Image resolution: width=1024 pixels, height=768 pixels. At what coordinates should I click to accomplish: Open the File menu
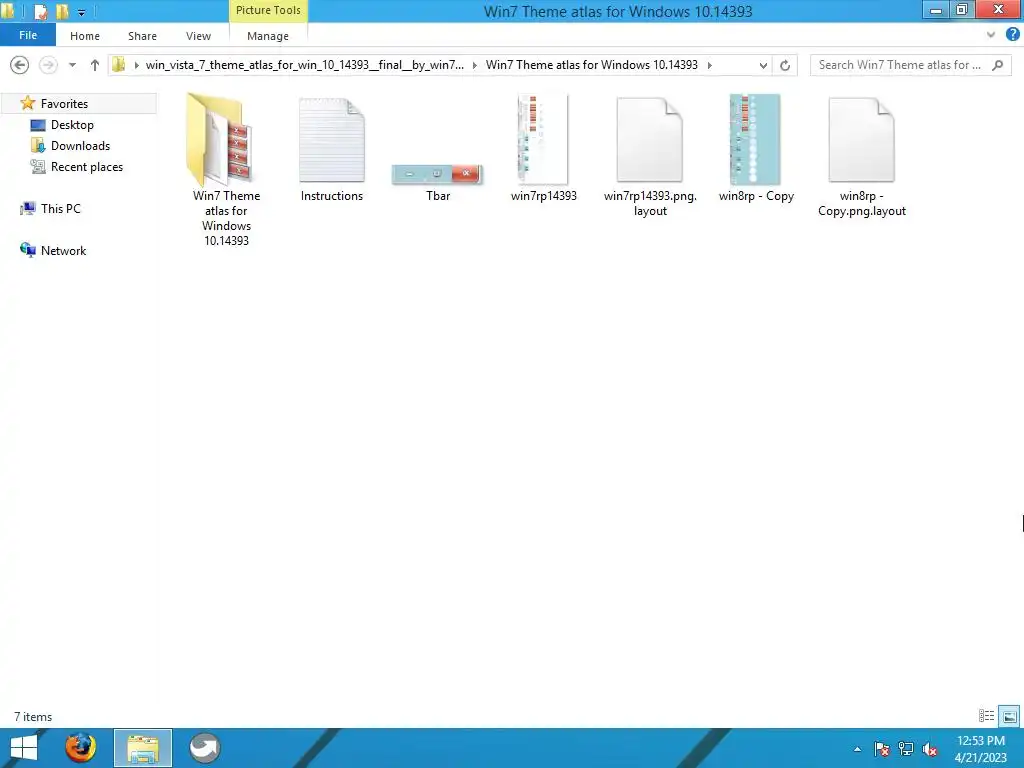[27, 35]
